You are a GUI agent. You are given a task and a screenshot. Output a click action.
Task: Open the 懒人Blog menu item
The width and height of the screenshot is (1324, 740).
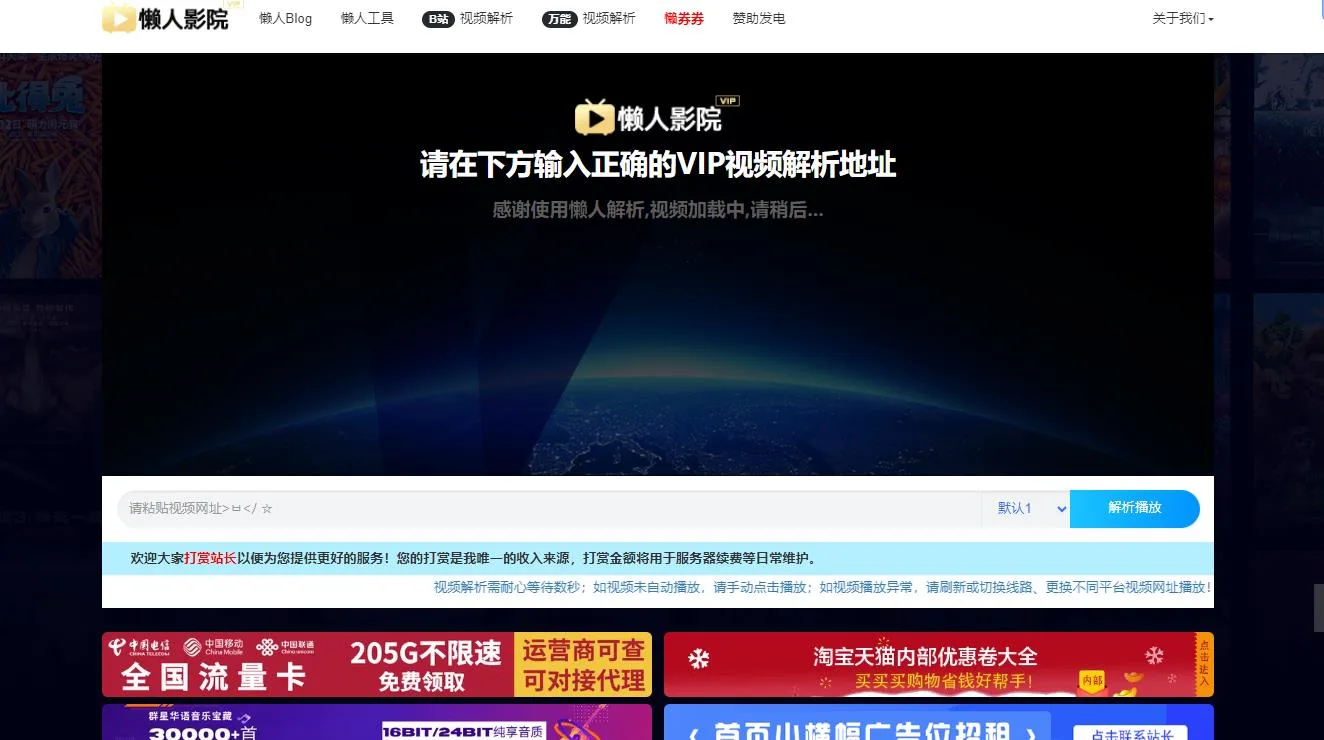click(x=285, y=19)
